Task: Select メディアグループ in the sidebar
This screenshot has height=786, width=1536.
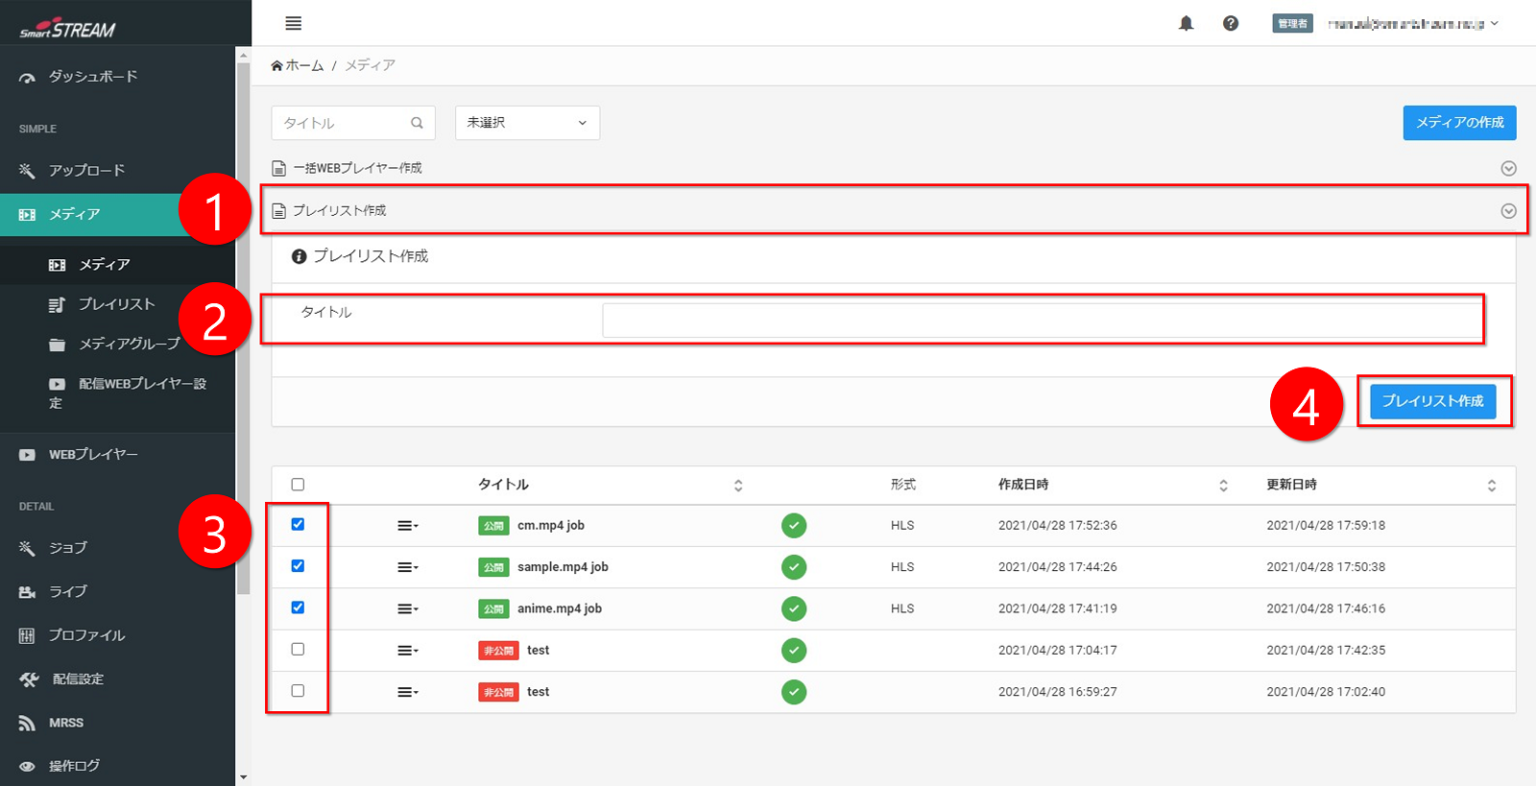Action: click(129, 344)
